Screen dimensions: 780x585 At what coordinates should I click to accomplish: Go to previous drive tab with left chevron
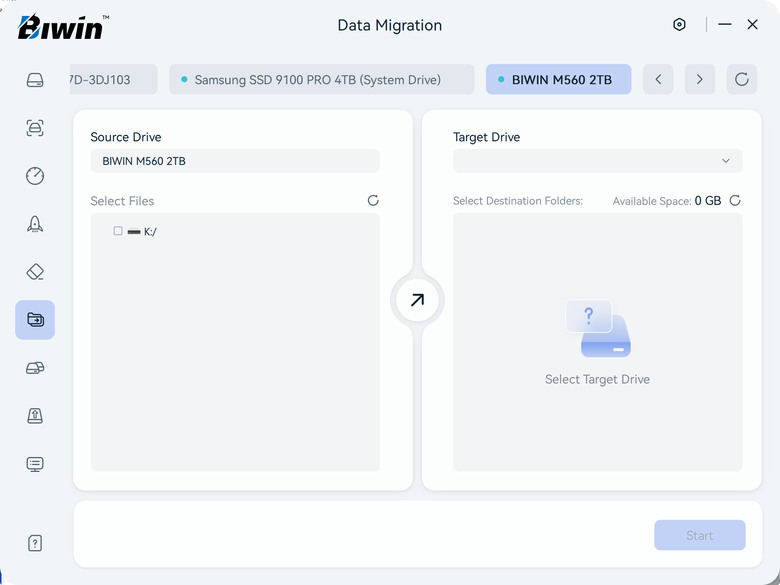[x=658, y=79]
